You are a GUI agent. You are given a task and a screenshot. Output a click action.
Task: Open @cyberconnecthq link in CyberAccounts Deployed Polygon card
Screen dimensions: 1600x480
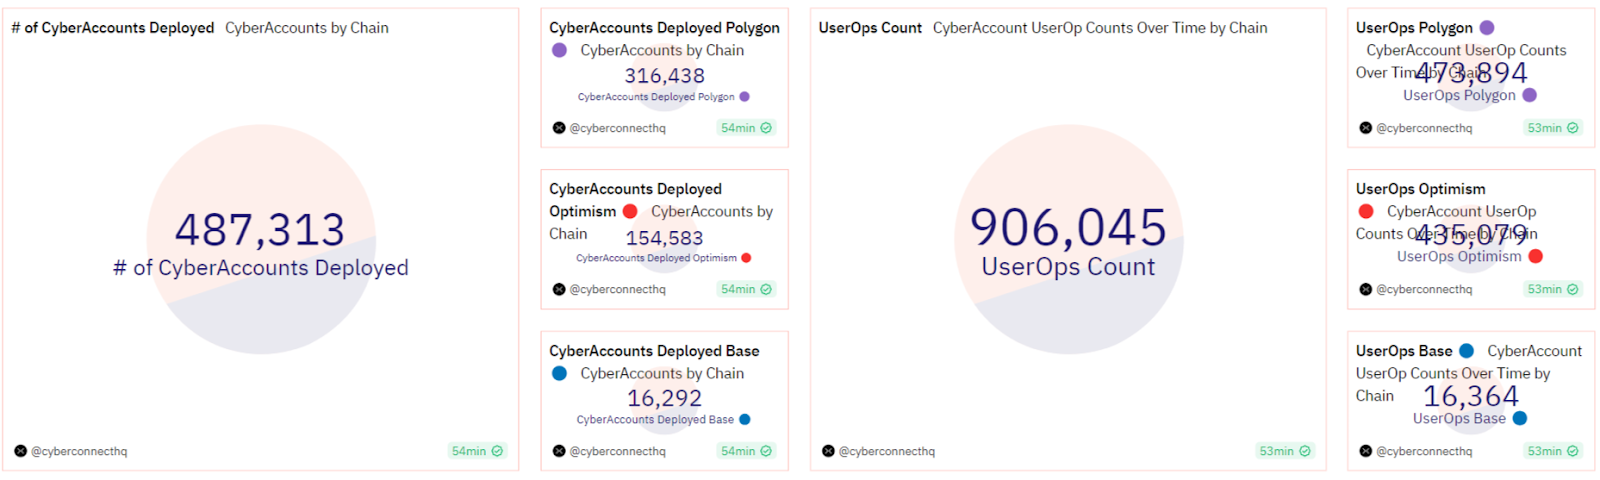(617, 128)
